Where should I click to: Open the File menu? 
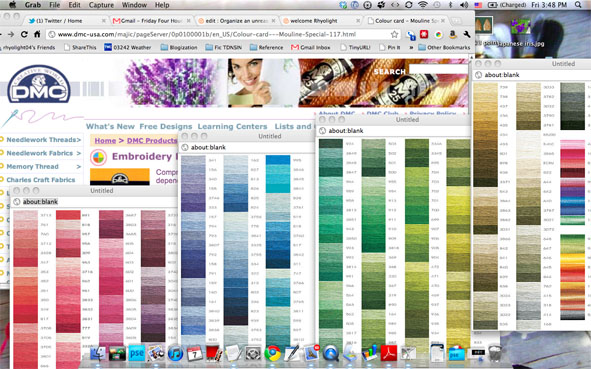pyautogui.click(x=55, y=5)
